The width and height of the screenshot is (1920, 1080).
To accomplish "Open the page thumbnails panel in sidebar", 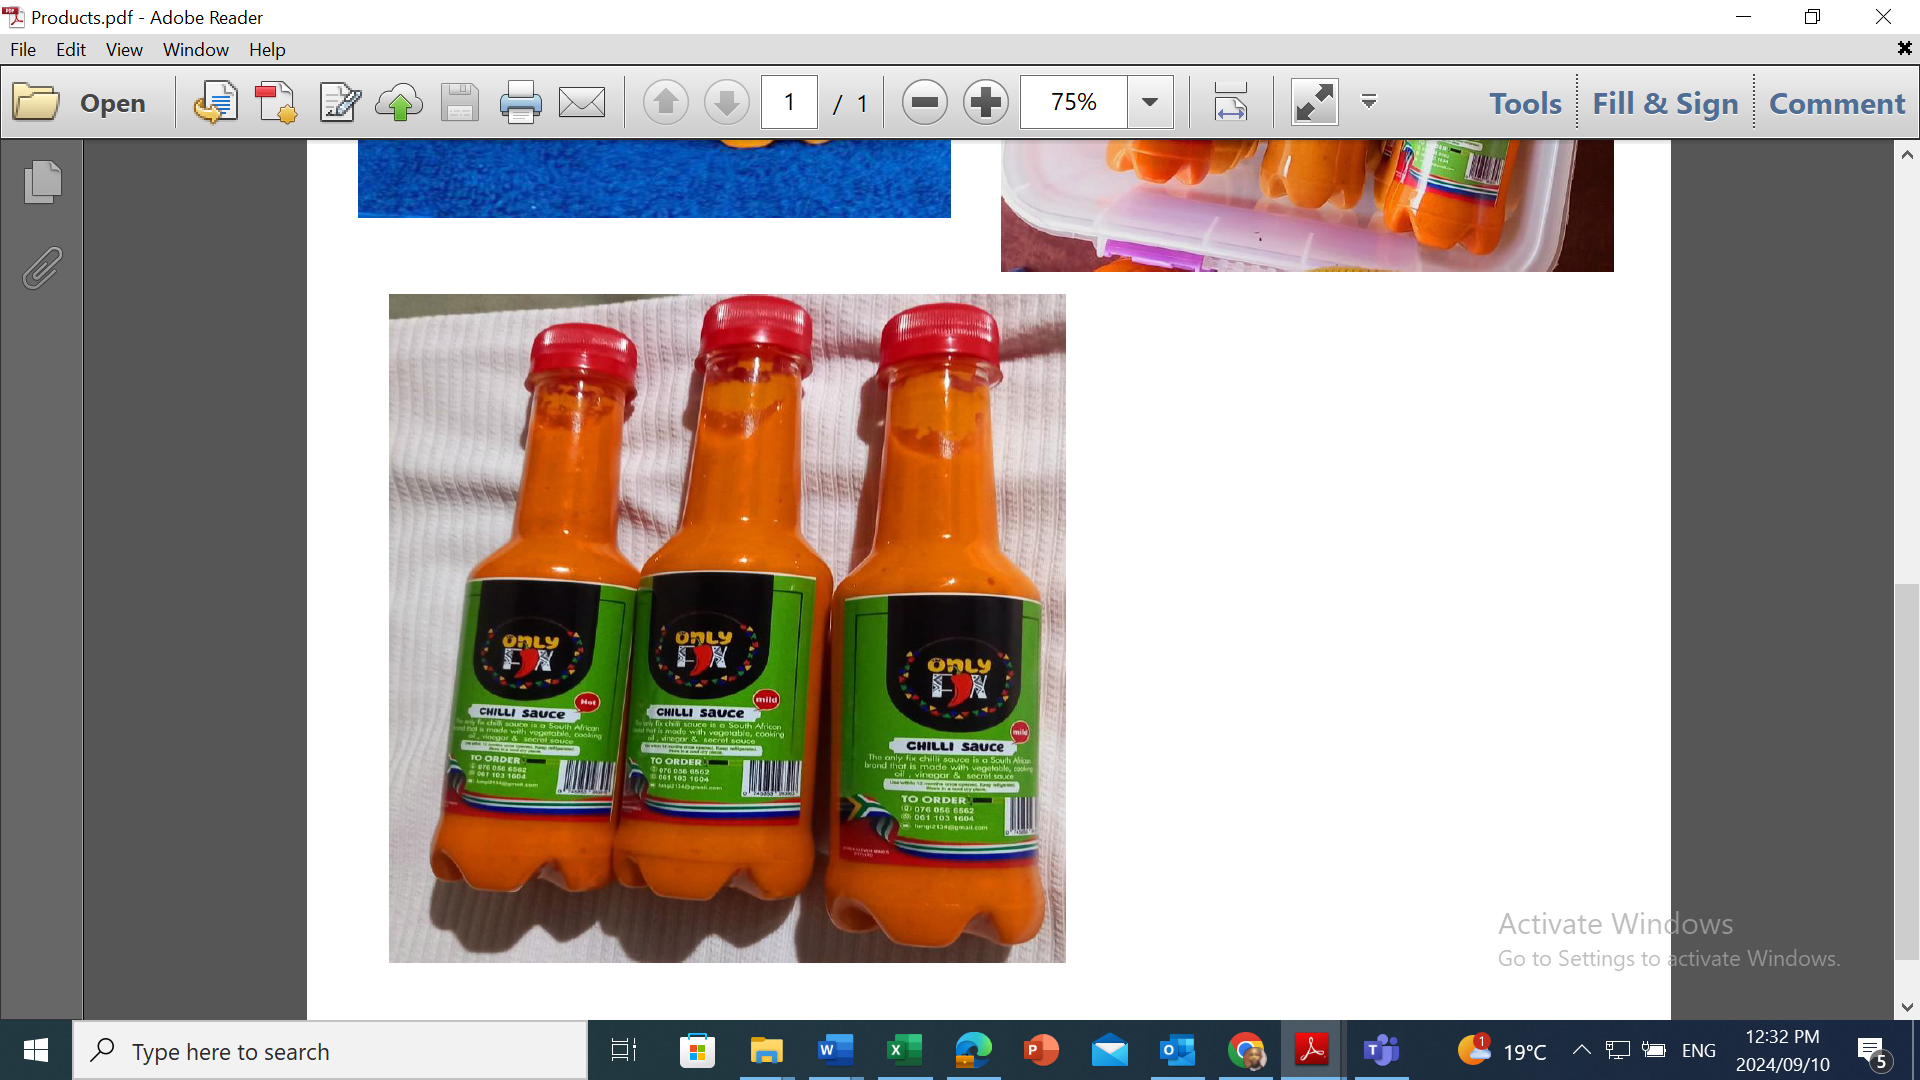I will coord(42,182).
